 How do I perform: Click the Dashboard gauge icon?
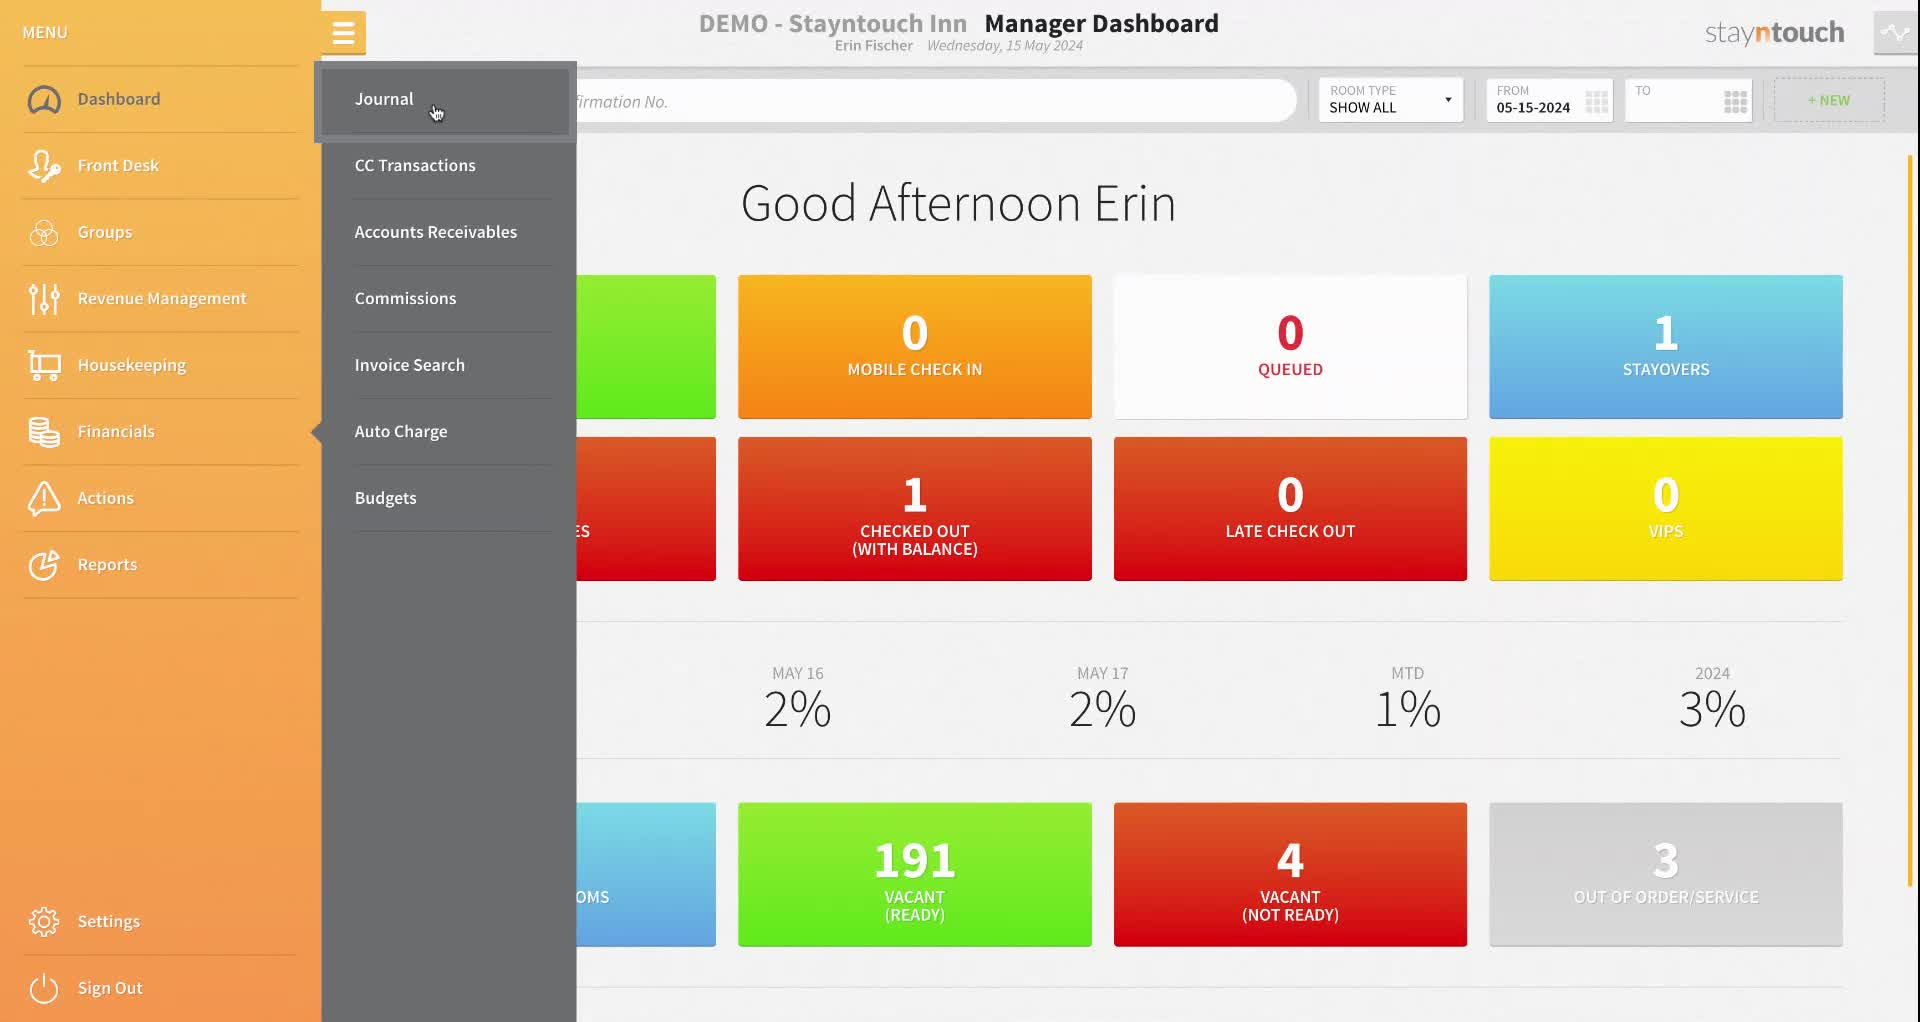[44, 99]
